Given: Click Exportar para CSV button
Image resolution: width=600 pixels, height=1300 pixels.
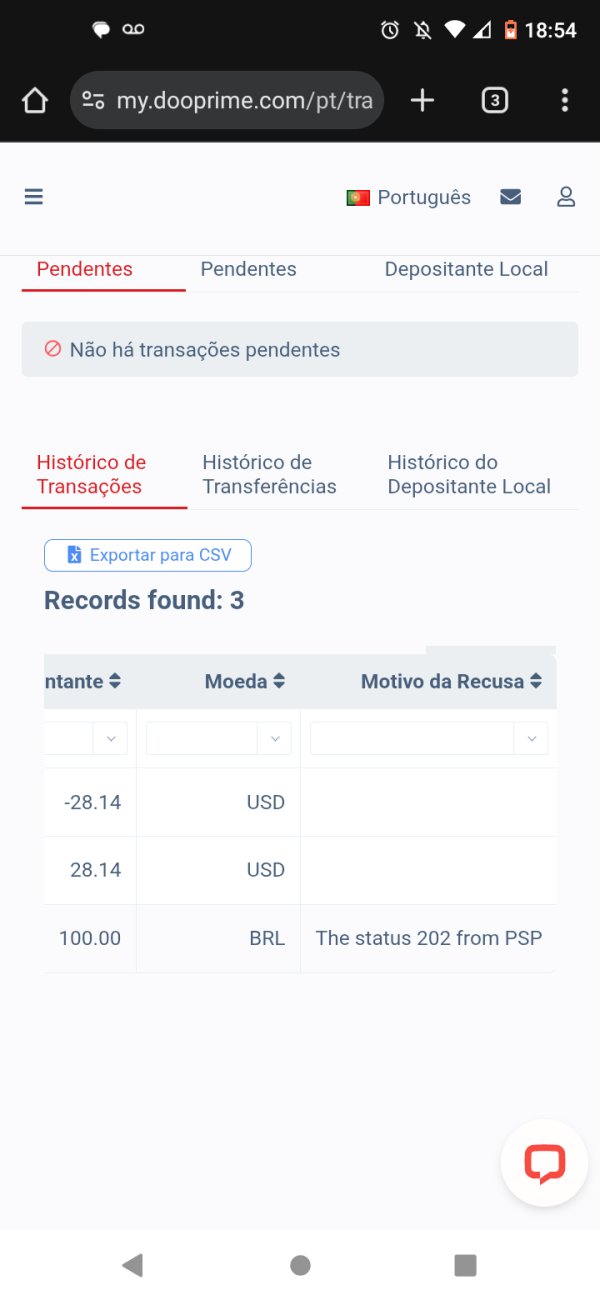Looking at the screenshot, I should (x=148, y=555).
